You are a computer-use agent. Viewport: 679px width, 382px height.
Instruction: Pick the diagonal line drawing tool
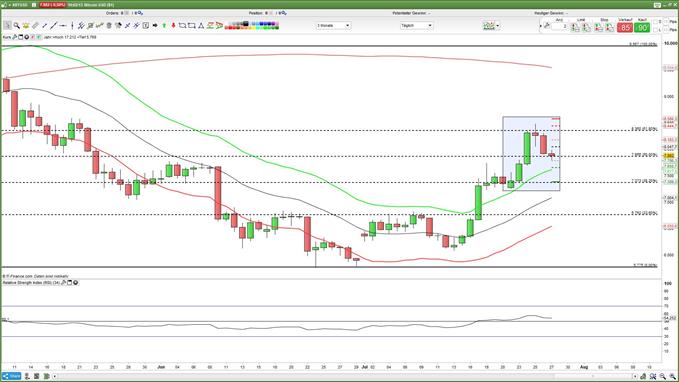pyautogui.click(x=53, y=26)
